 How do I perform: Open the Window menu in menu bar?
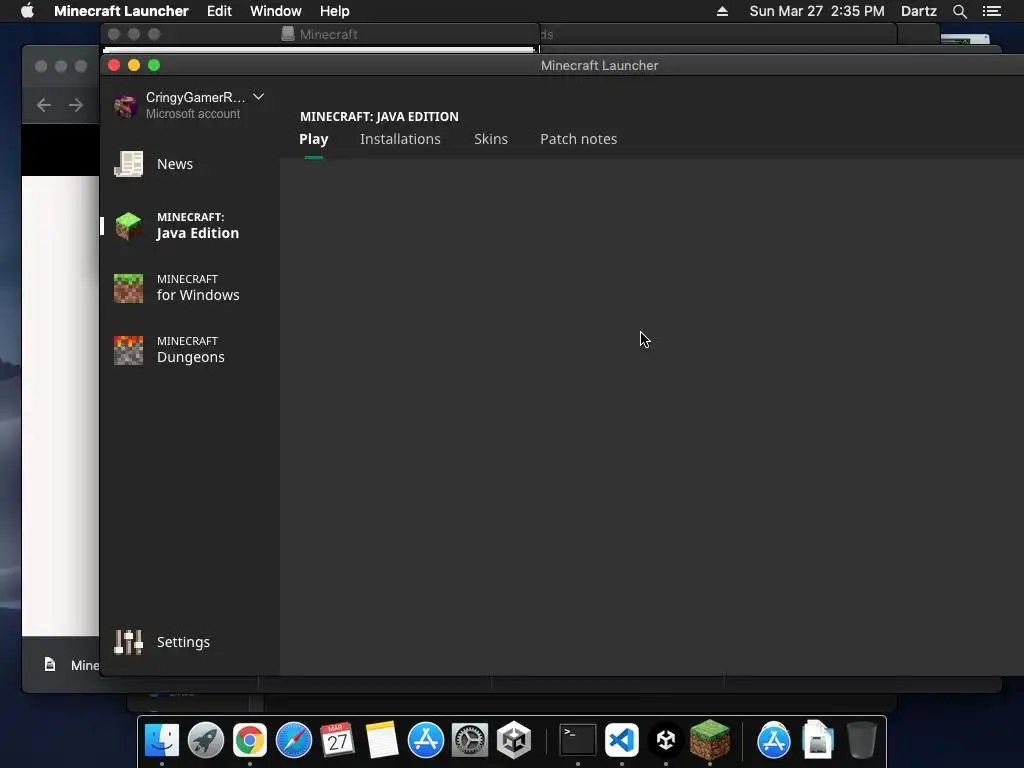pyautogui.click(x=276, y=11)
